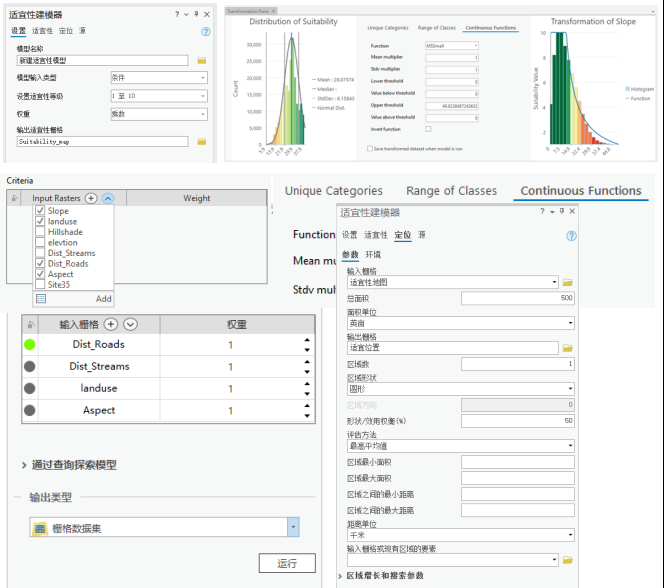Screen dimensions: 664x588
Task: Click the 总面积 field showing 500
Action: pyautogui.click(x=517, y=298)
